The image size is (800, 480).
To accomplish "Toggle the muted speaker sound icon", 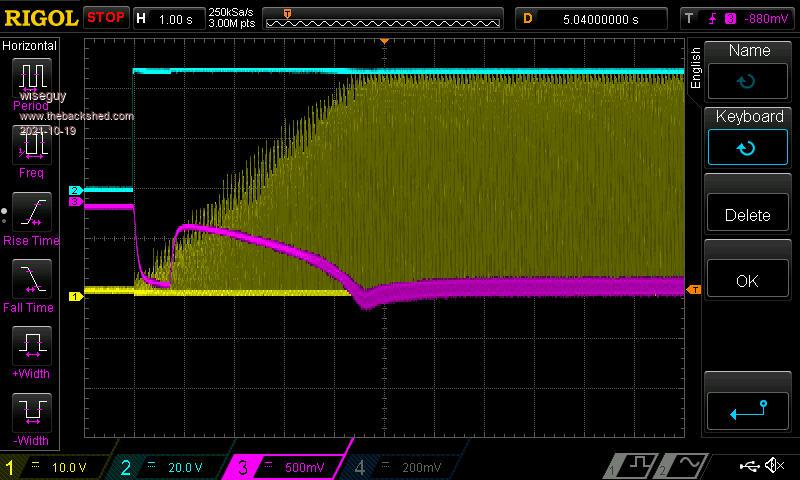I will (774, 466).
